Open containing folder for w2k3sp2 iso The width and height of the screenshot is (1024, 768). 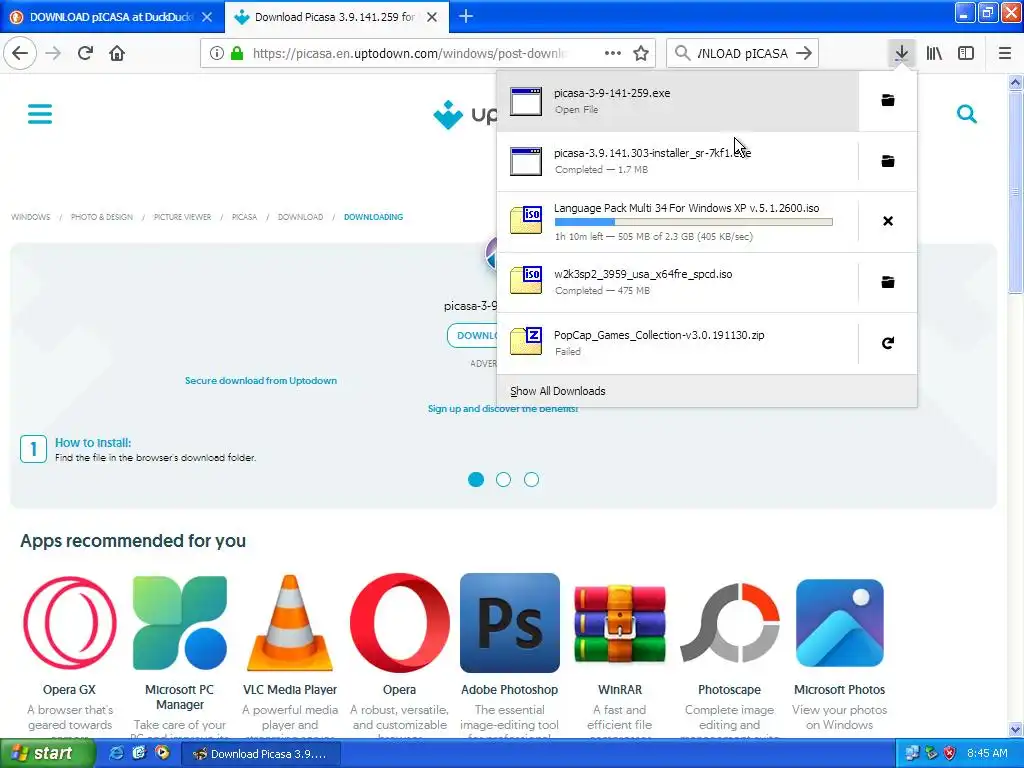click(888, 282)
